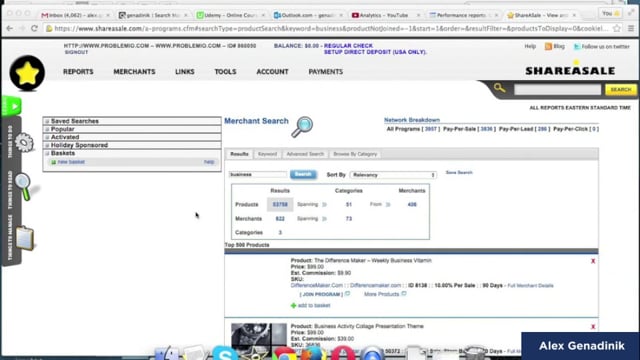640x360 pixels.
Task: Click popup icon beside Join Program
Action: coord(347,293)
